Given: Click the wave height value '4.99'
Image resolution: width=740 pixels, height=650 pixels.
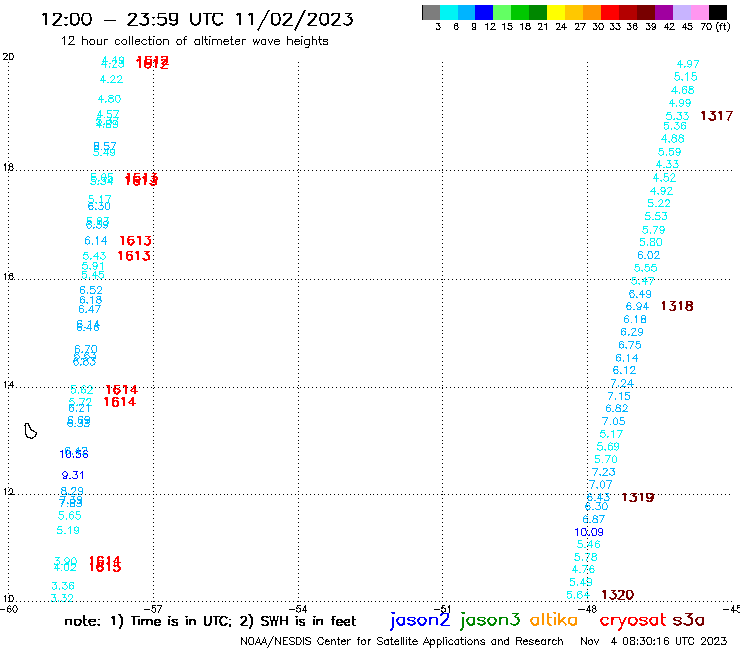Looking at the screenshot, I should (x=680, y=103).
